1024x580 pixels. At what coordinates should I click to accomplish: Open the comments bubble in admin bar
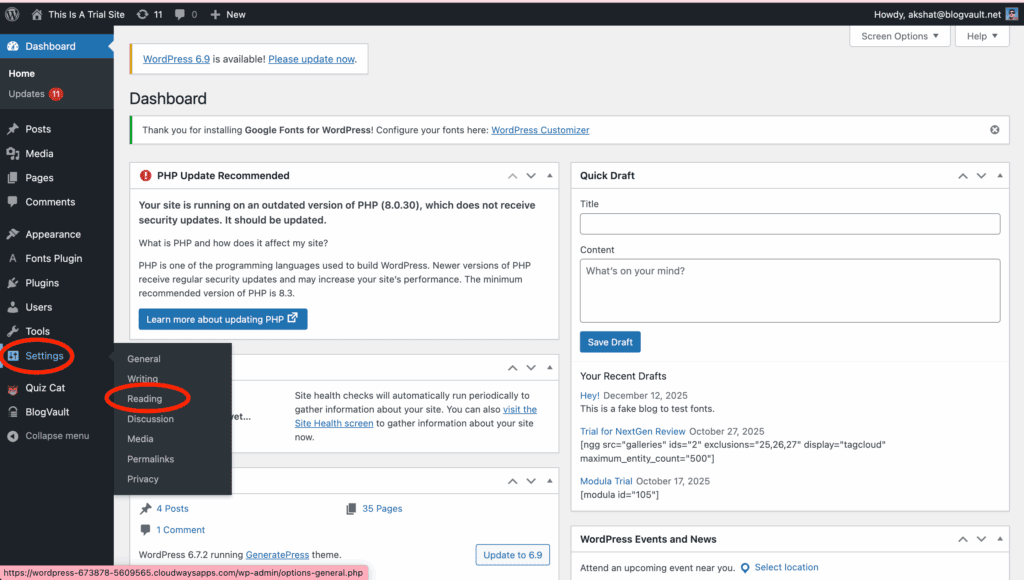(185, 14)
